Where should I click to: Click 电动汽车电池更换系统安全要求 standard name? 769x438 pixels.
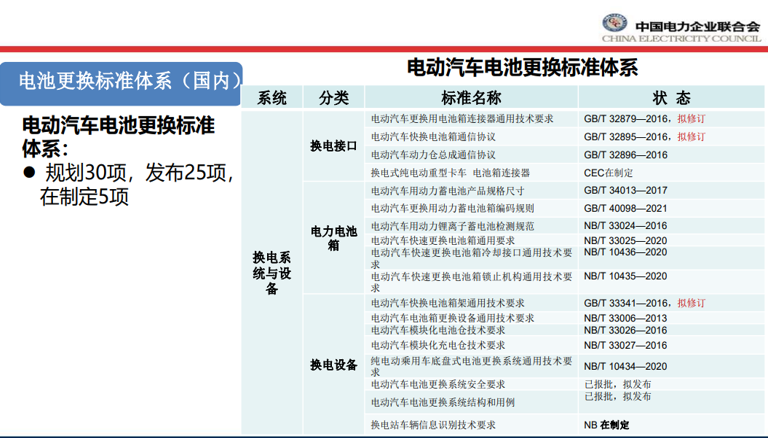[x=438, y=385]
